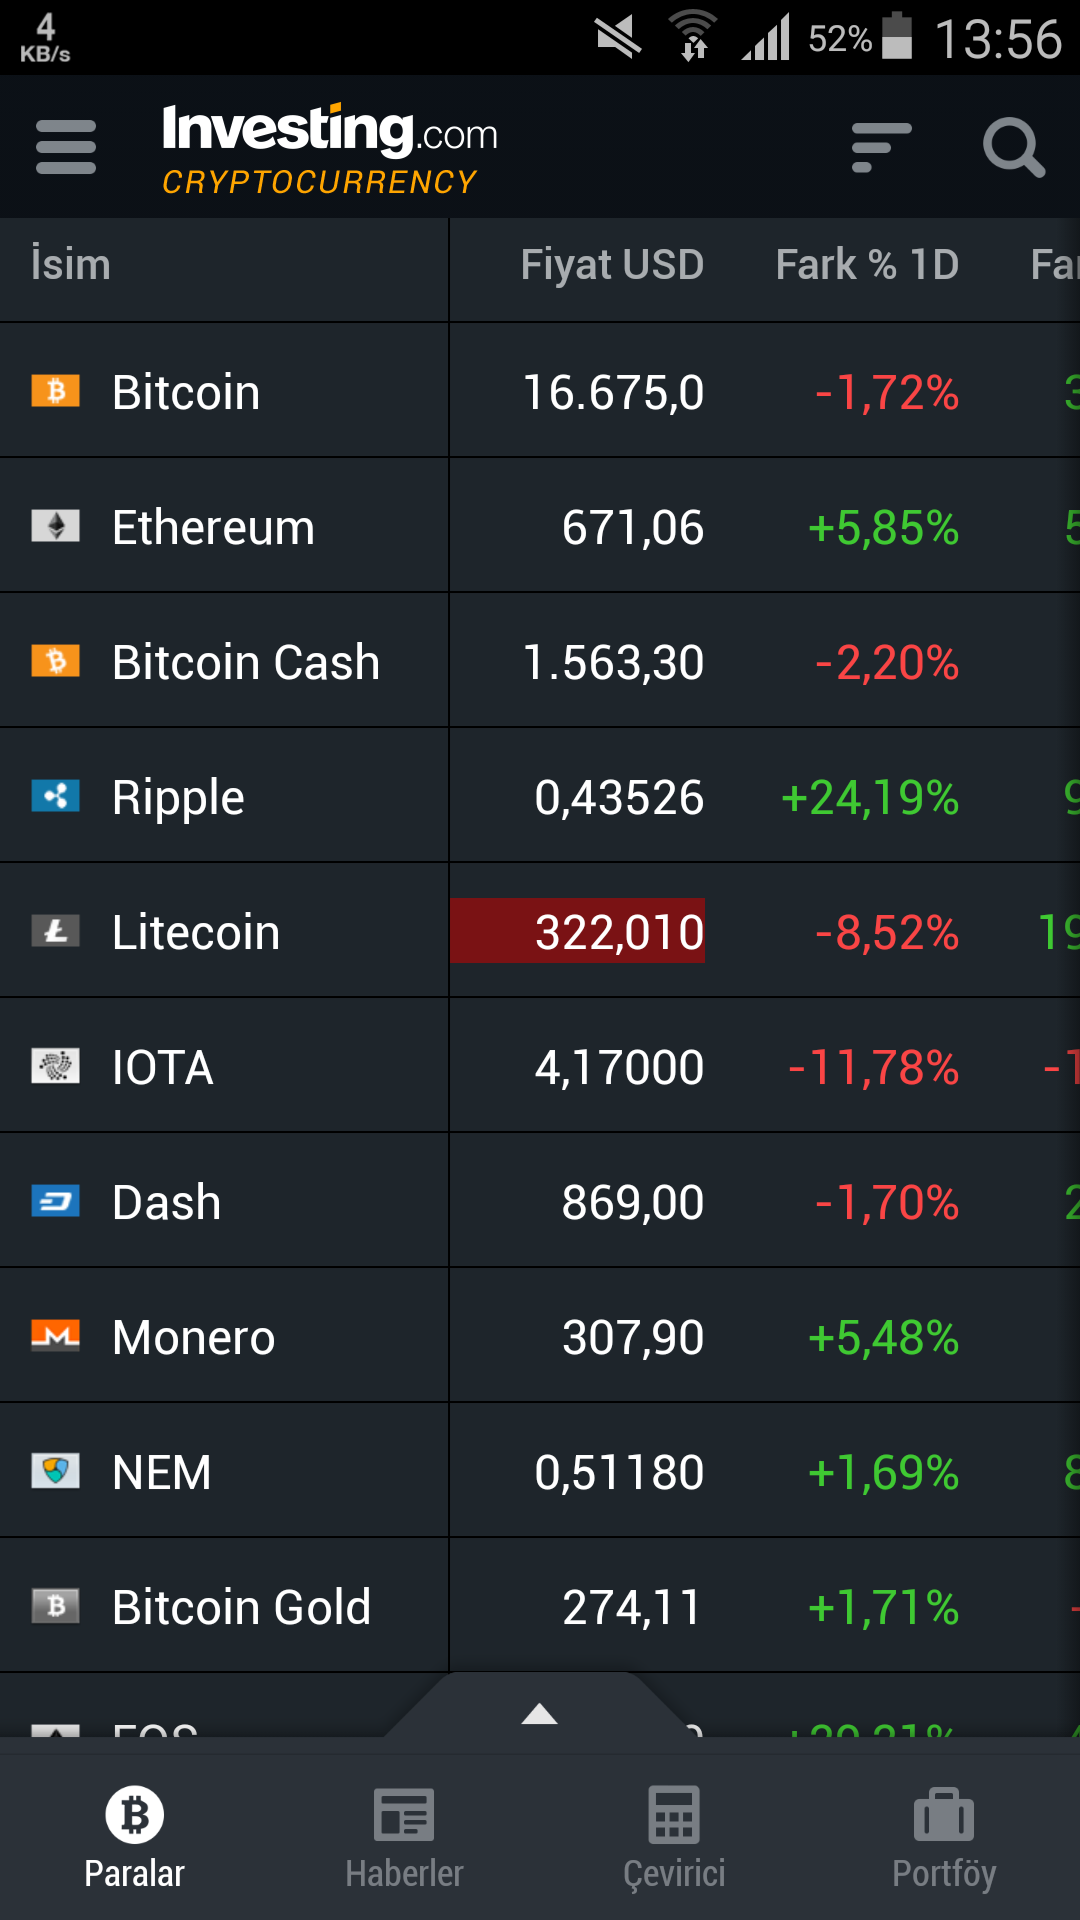1080x1920 pixels.
Task: Open Bitcoin Cash details
Action: (540, 661)
